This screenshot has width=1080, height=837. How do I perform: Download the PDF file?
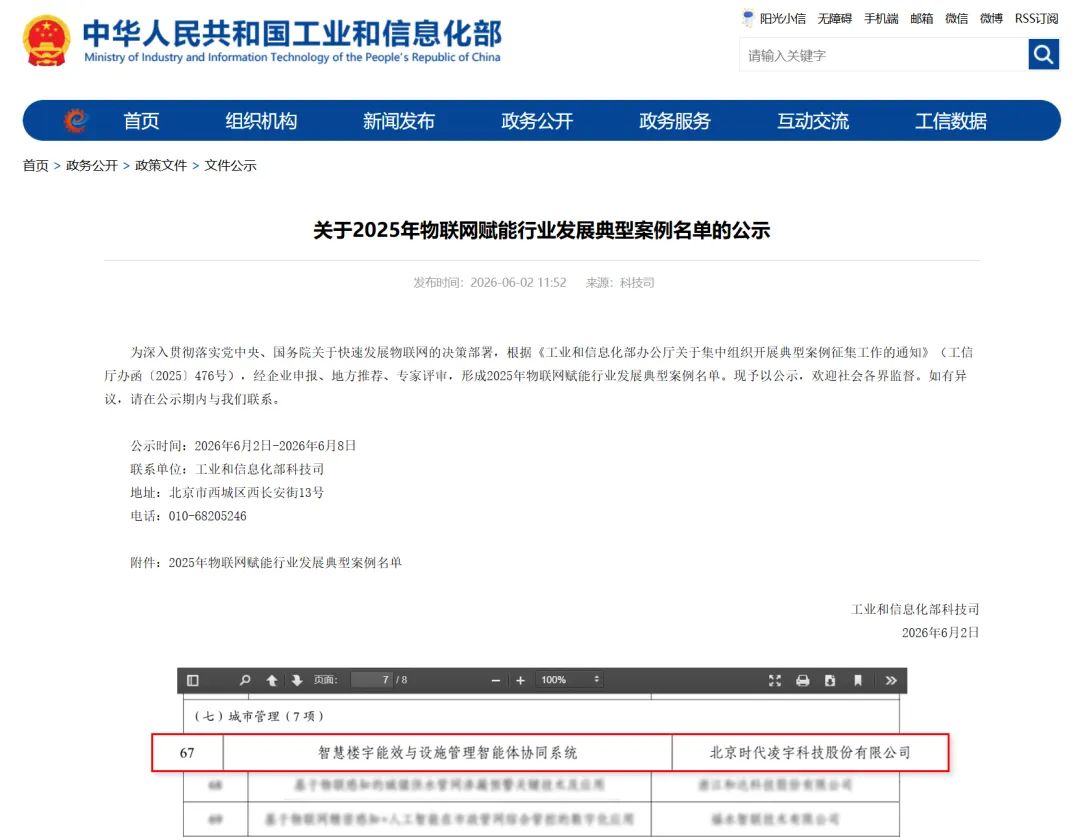pos(830,681)
